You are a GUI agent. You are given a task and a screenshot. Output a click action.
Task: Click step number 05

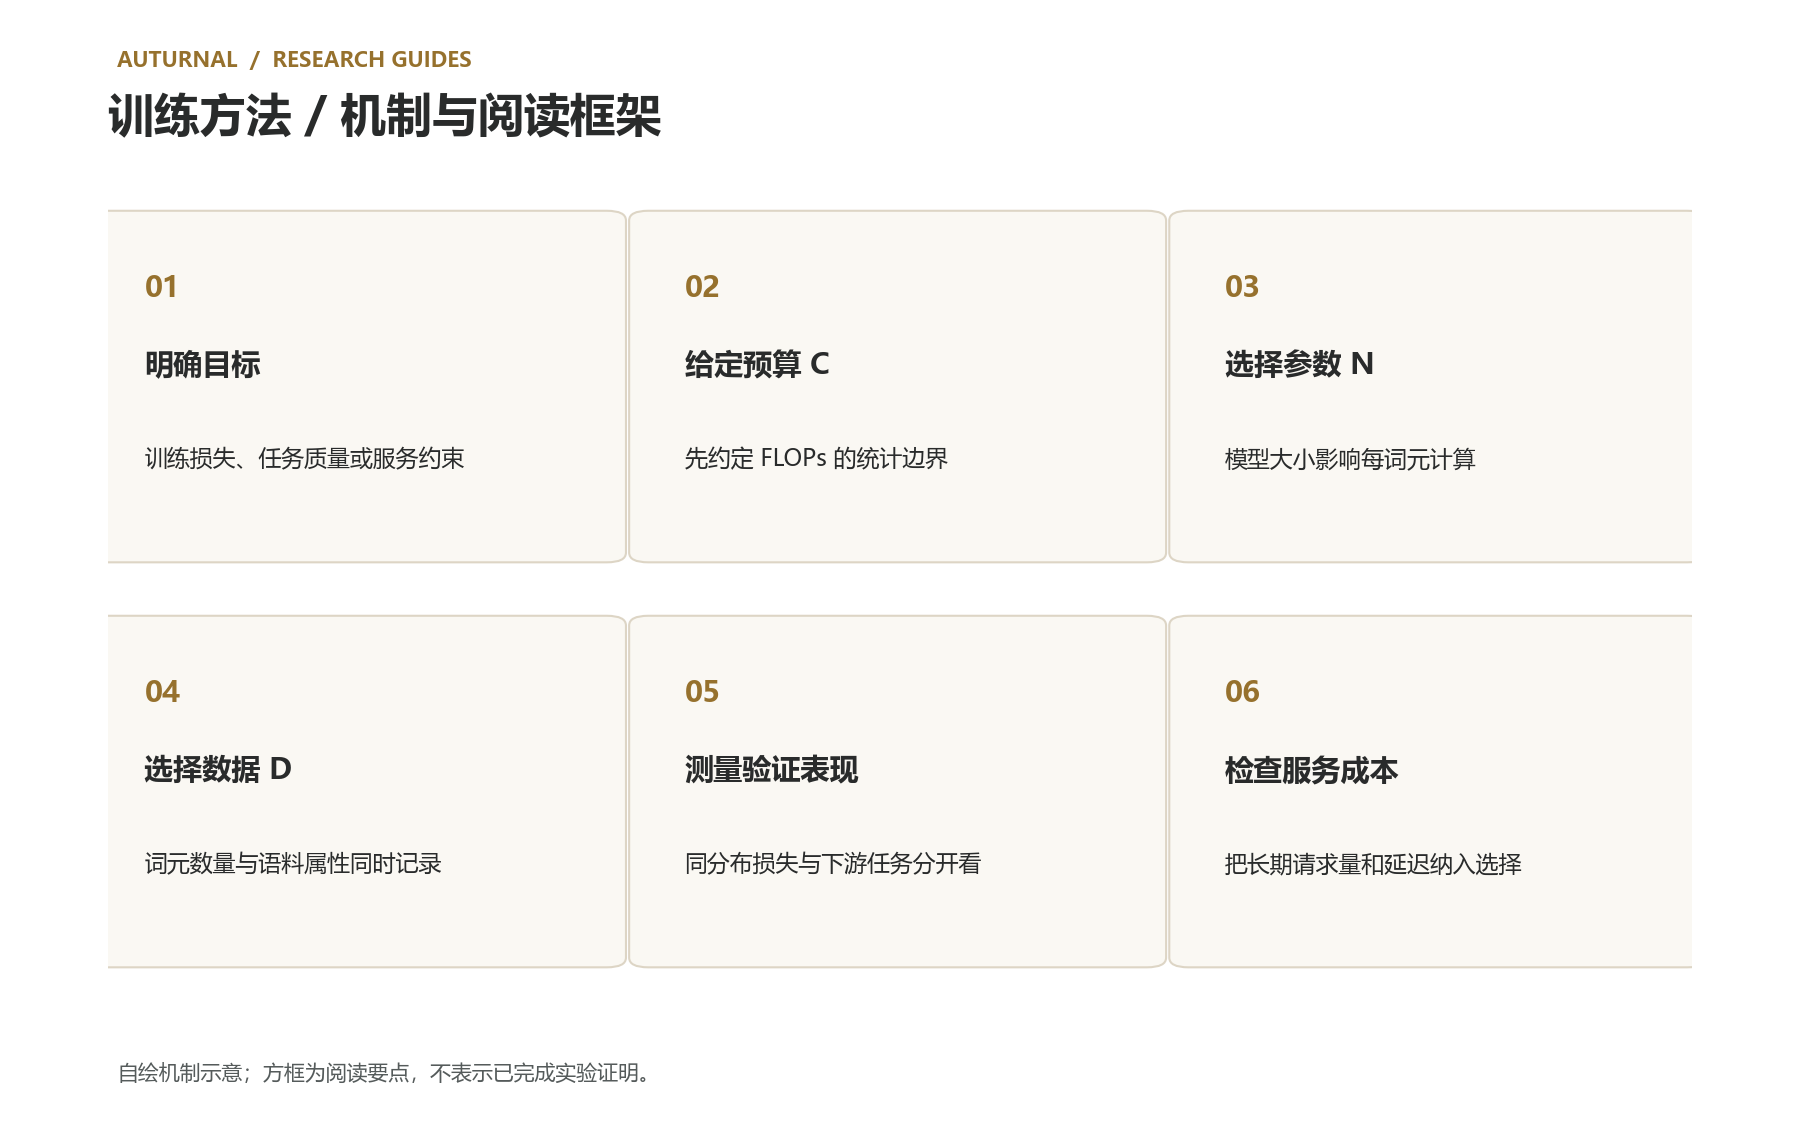click(702, 691)
